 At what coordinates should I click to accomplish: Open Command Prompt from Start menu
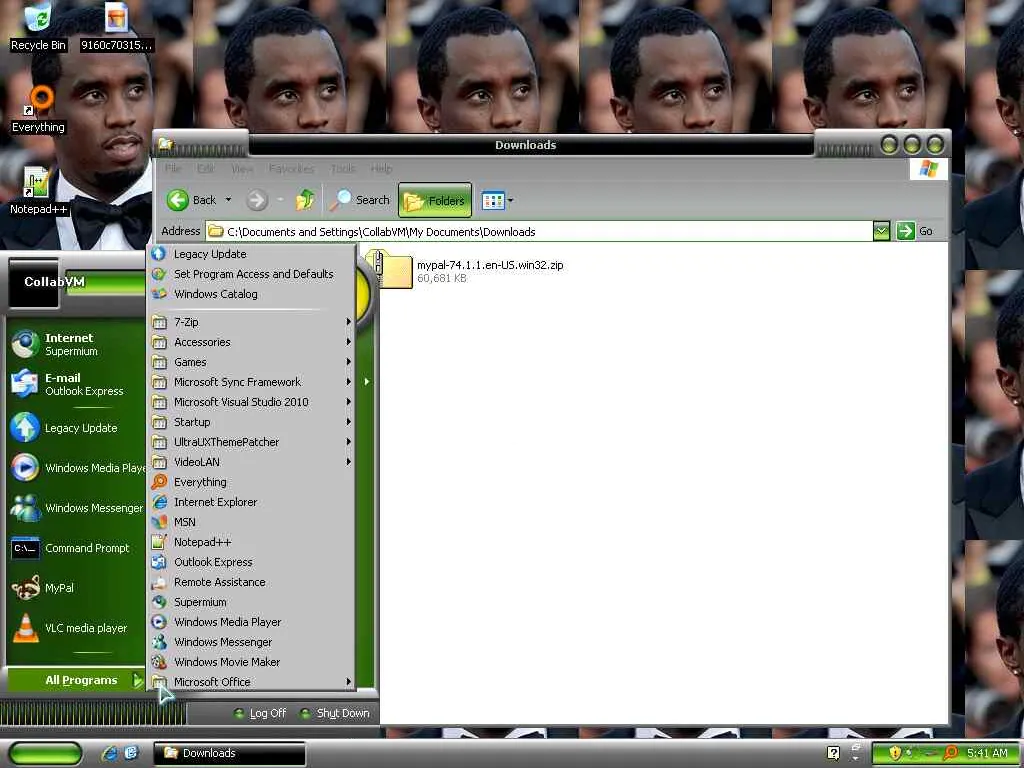[76, 549]
